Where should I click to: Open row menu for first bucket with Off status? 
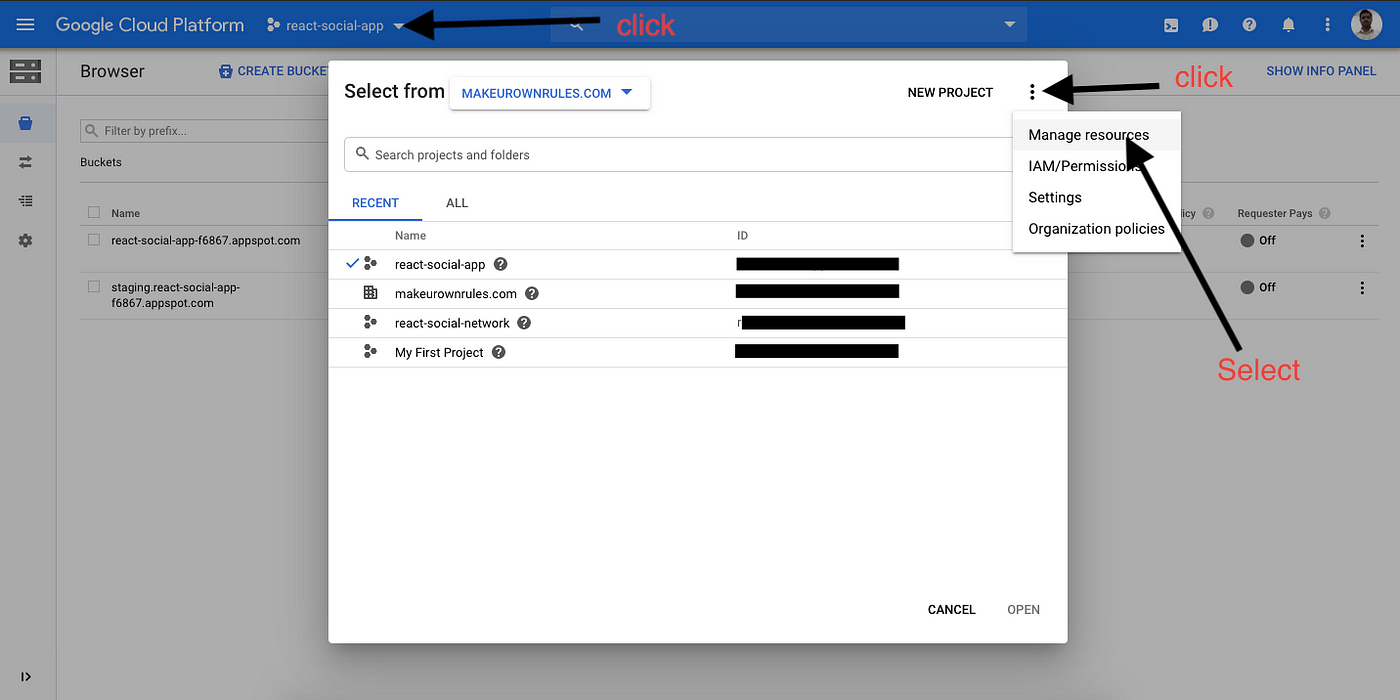(1361, 240)
